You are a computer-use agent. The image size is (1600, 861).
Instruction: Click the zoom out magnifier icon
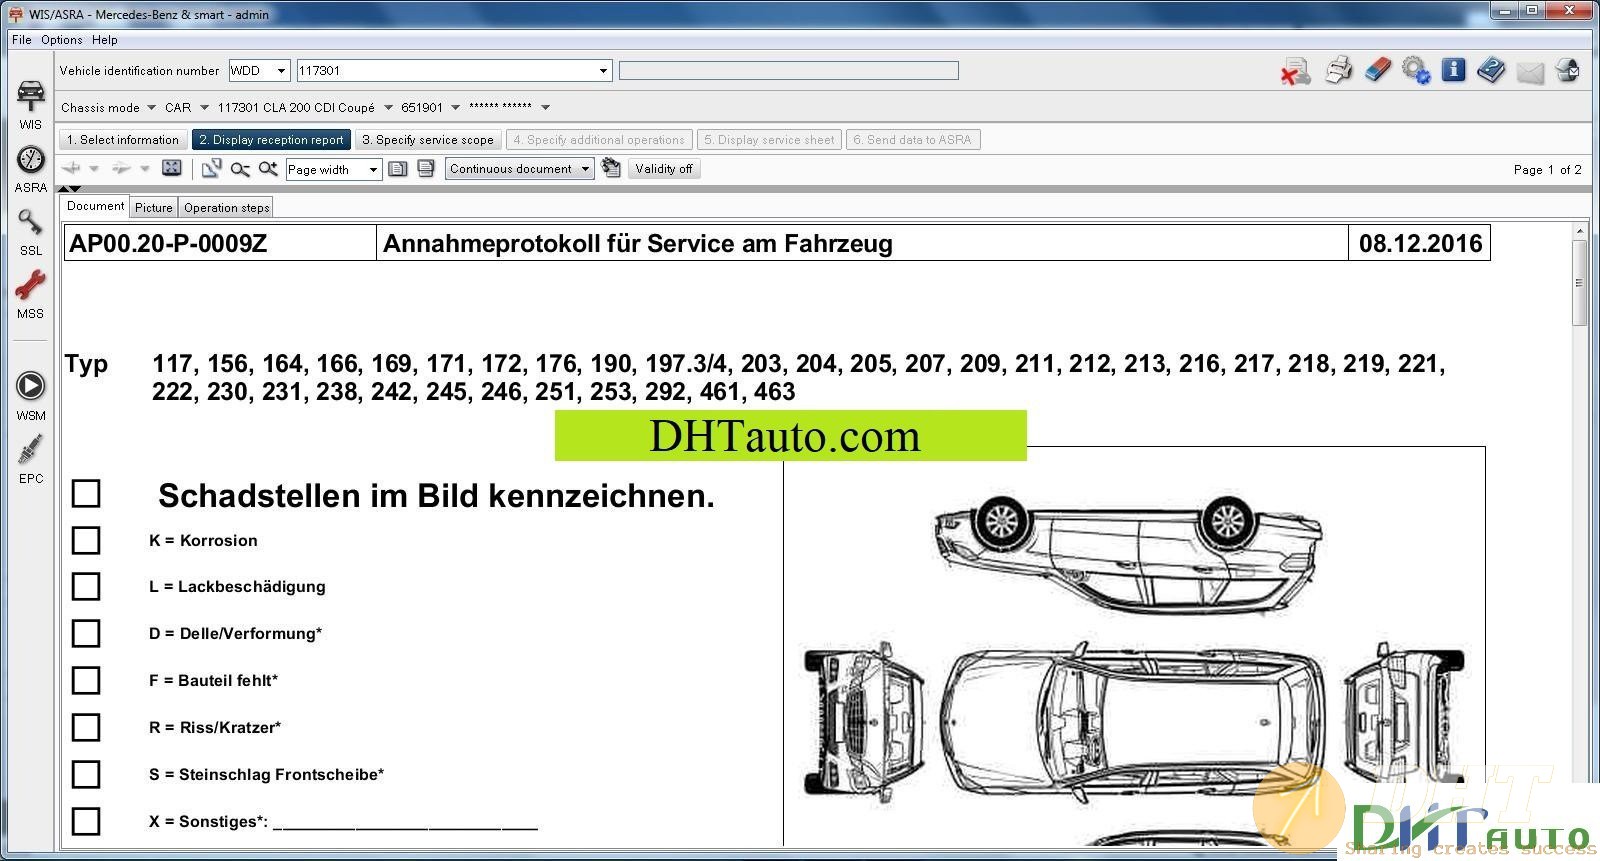point(240,169)
